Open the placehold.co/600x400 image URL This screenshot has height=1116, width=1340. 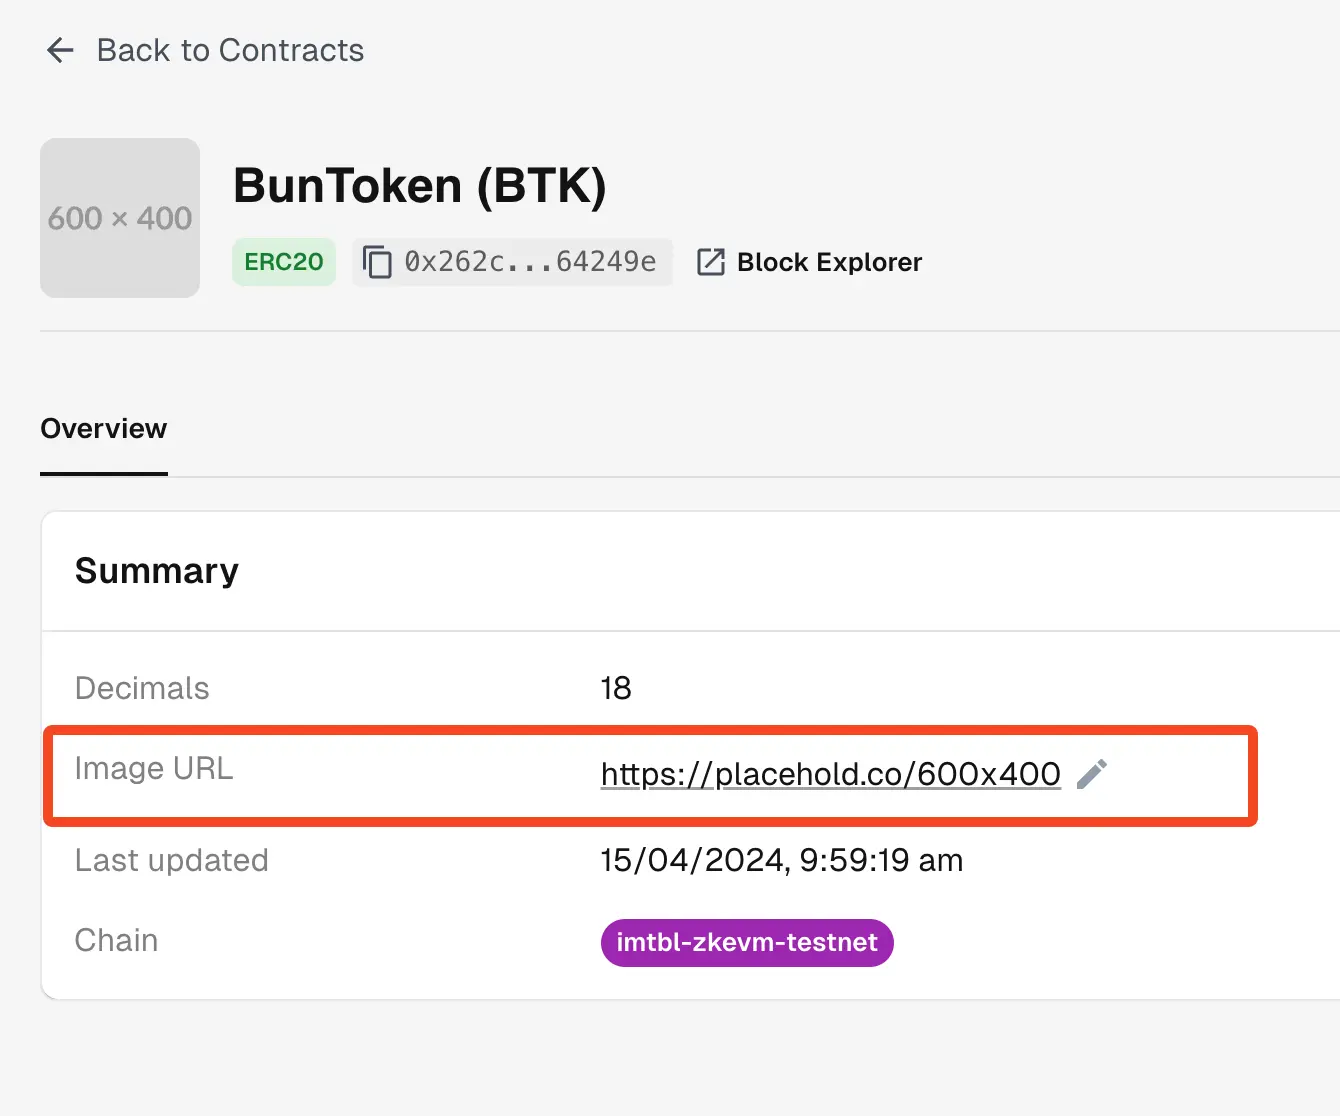coord(829,774)
